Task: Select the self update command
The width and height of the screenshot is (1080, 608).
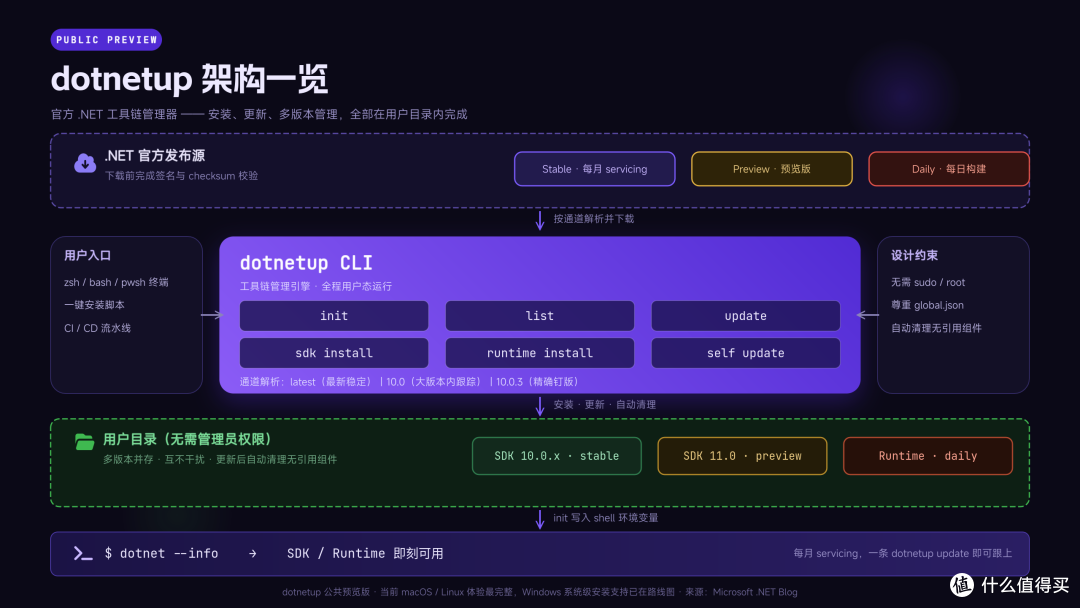Action: pos(745,353)
